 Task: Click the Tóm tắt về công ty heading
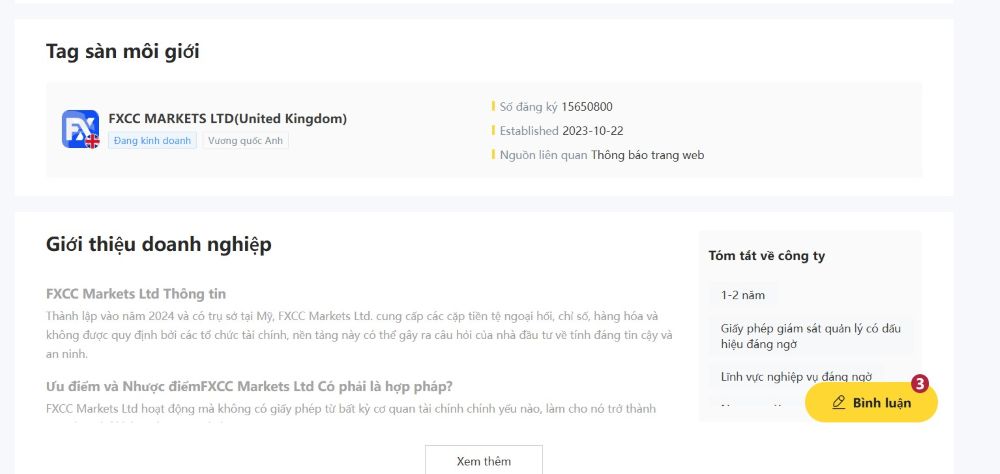[x=766, y=256]
